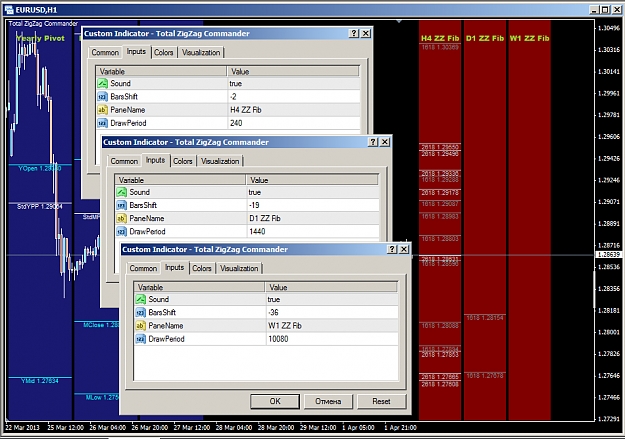This screenshot has height=439, width=625.
Task: Select Inputs tab in the front dialog
Action: (175, 268)
